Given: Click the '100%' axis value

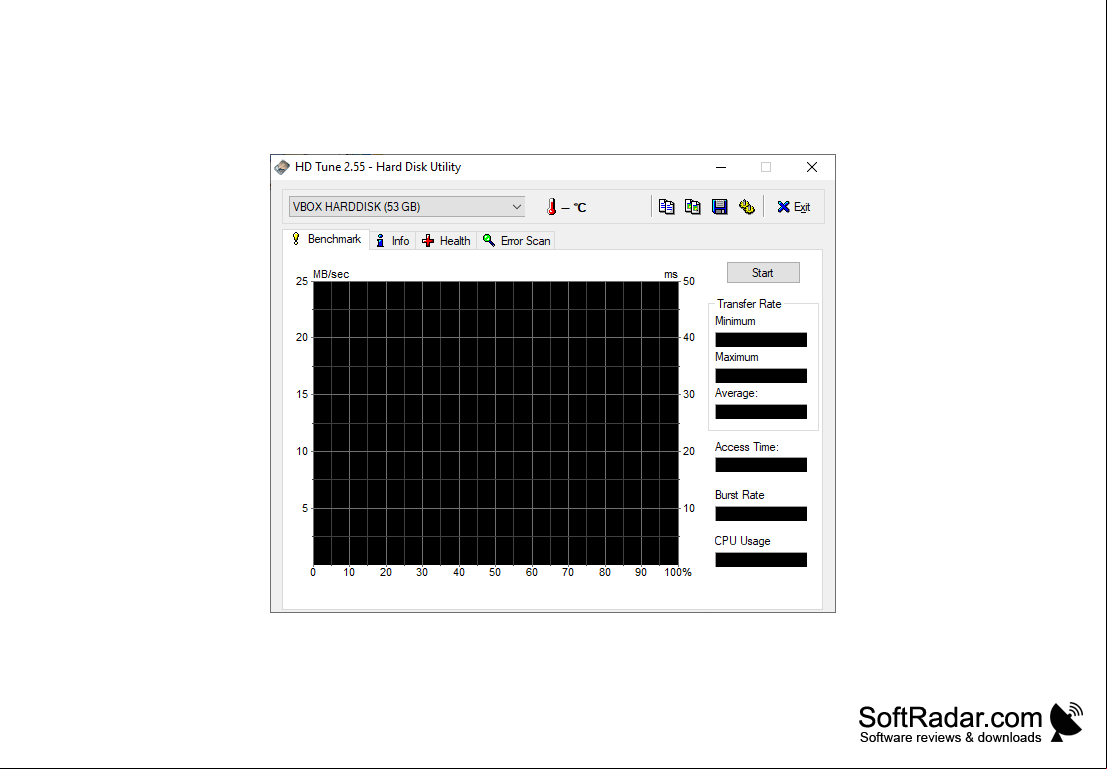Looking at the screenshot, I should coord(678,572).
